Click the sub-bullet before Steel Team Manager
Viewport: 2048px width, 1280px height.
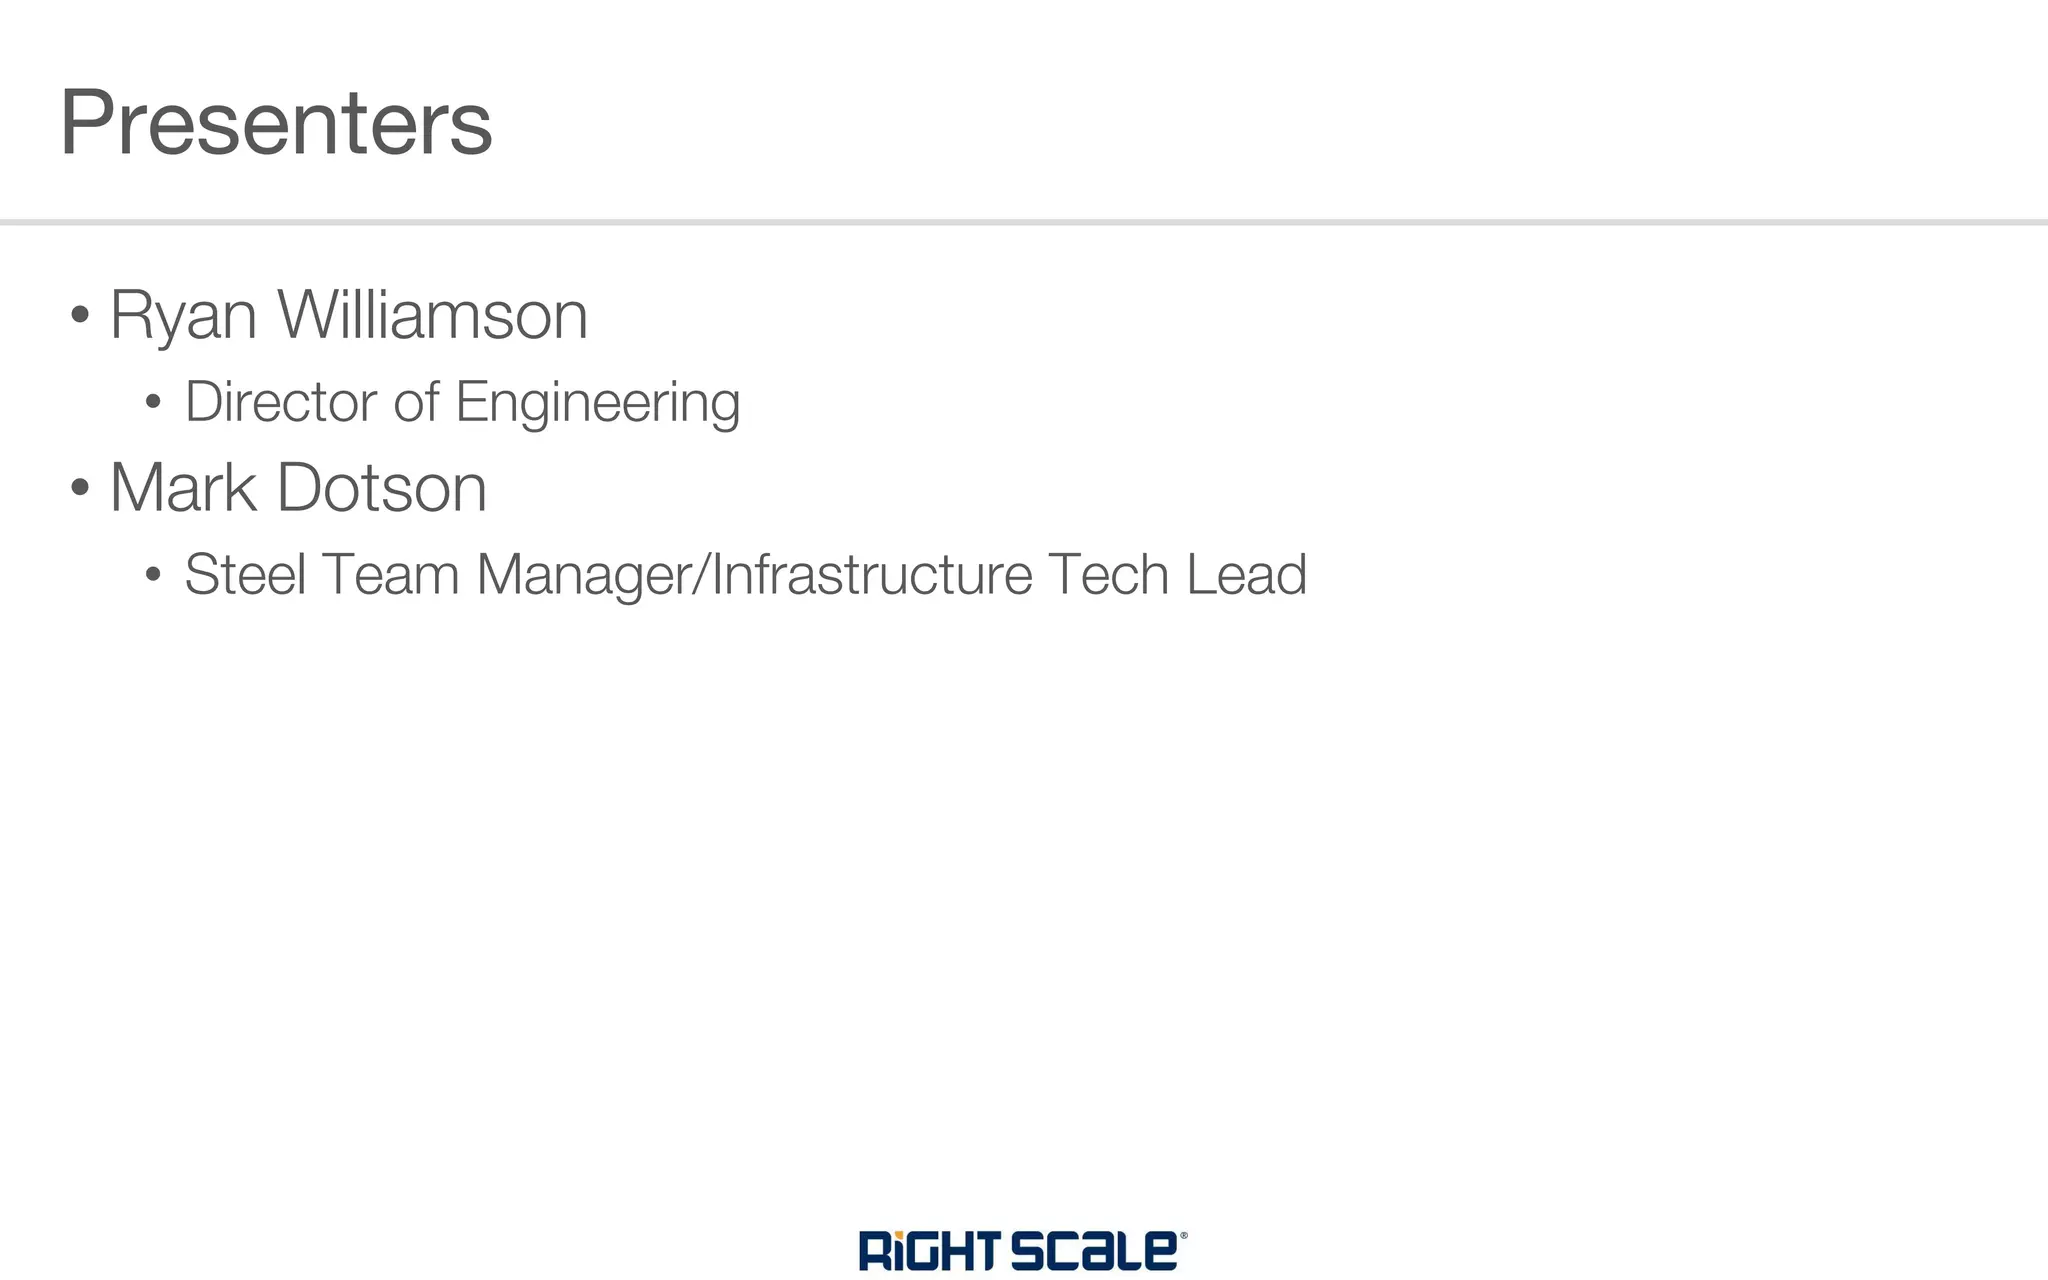click(153, 575)
